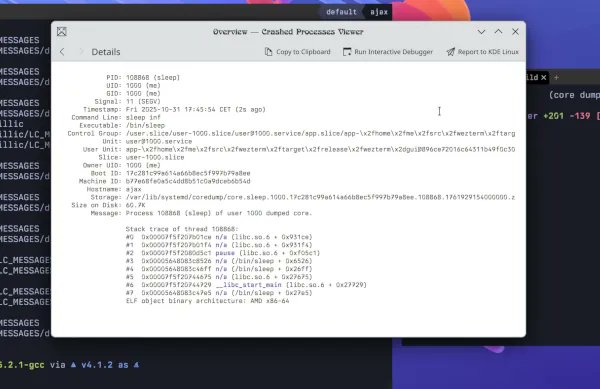The width and height of the screenshot is (600, 389).
Task: Click the Hostname value 'ajax'
Action: tap(134, 189)
